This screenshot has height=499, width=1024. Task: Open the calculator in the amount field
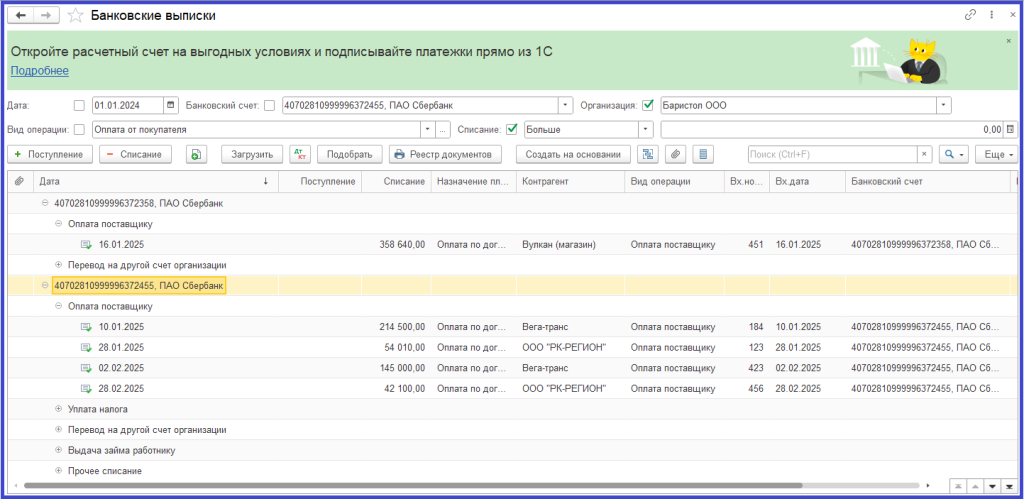(x=1009, y=130)
